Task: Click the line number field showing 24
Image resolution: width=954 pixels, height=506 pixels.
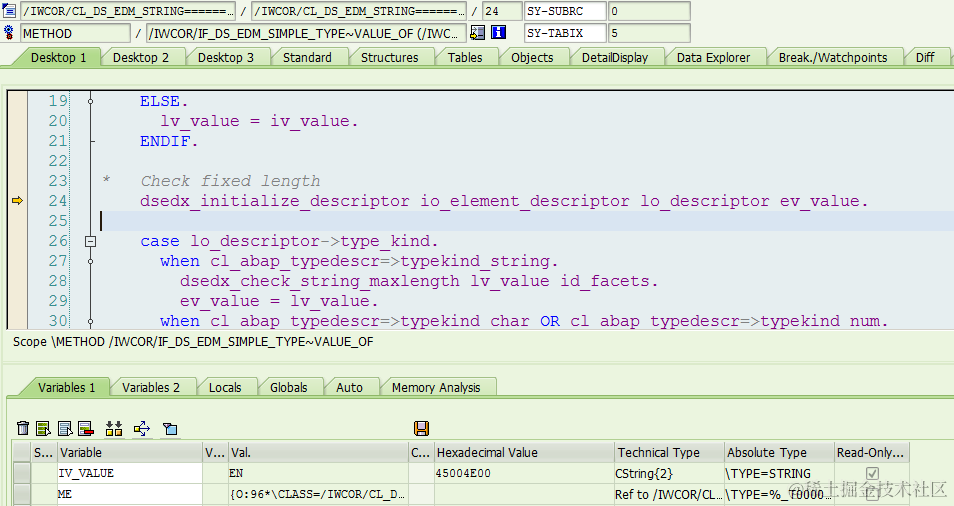Action: point(502,11)
